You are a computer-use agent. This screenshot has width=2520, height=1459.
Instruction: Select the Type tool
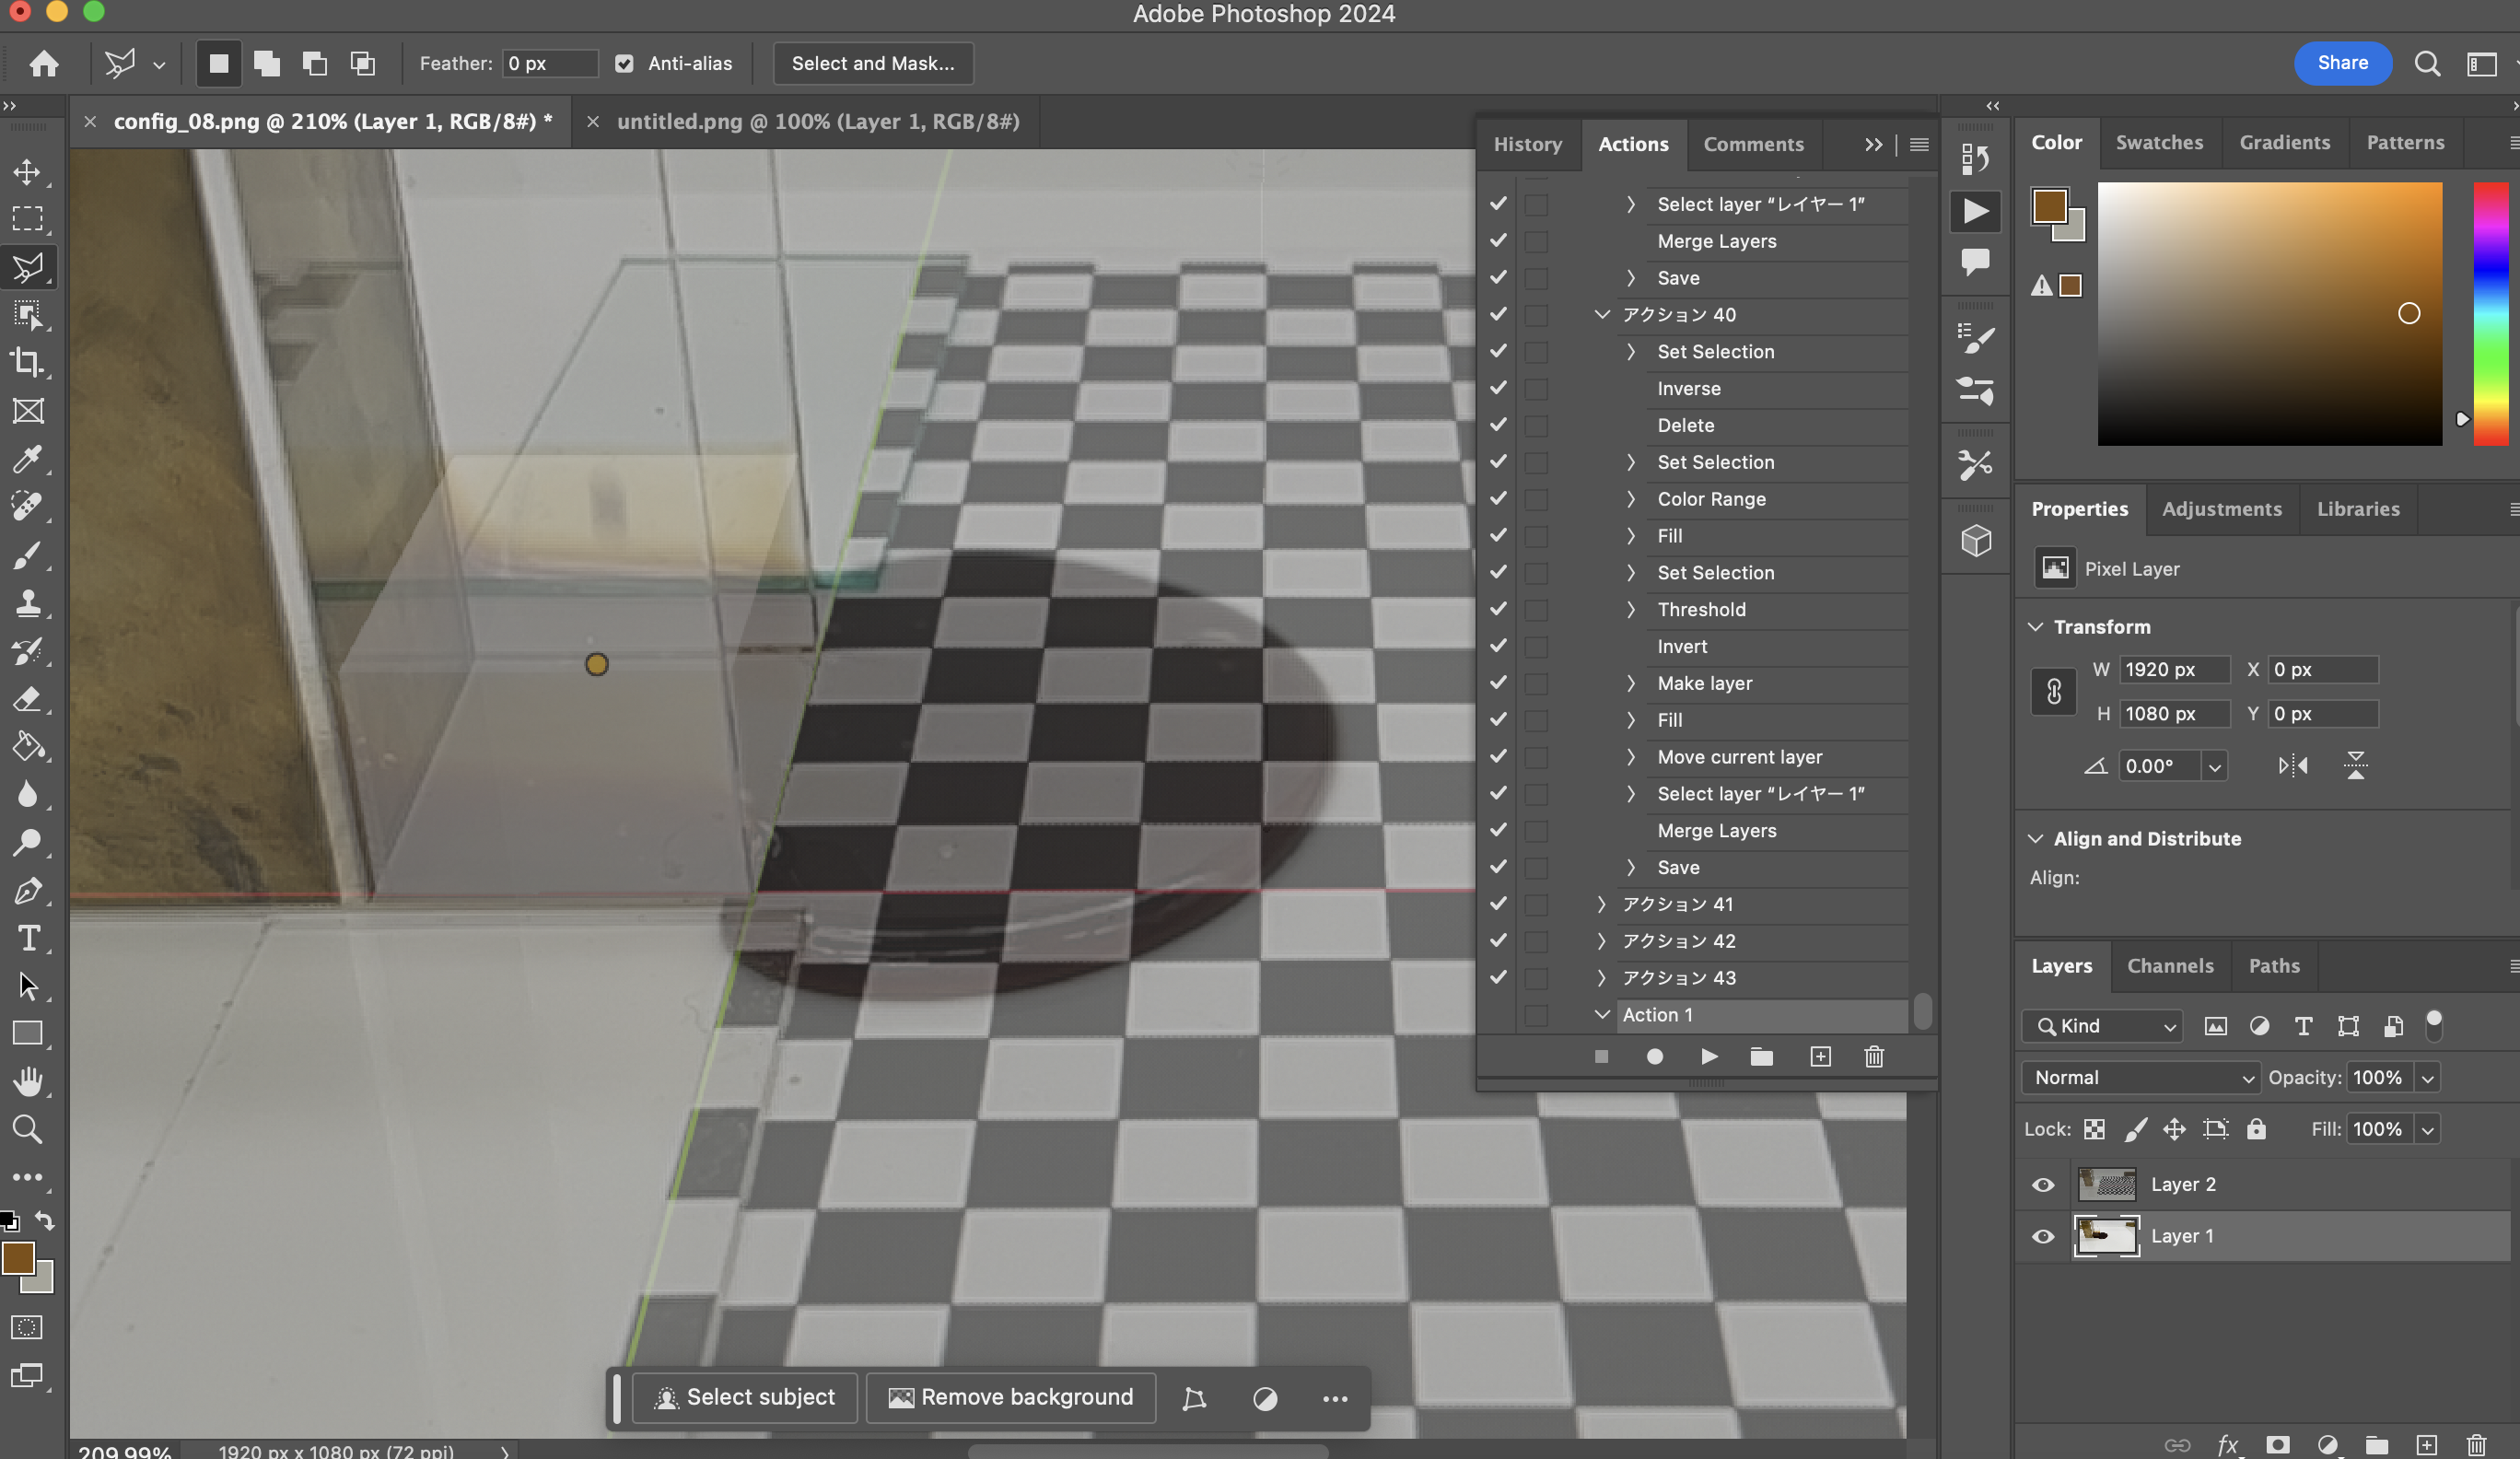[x=27, y=939]
